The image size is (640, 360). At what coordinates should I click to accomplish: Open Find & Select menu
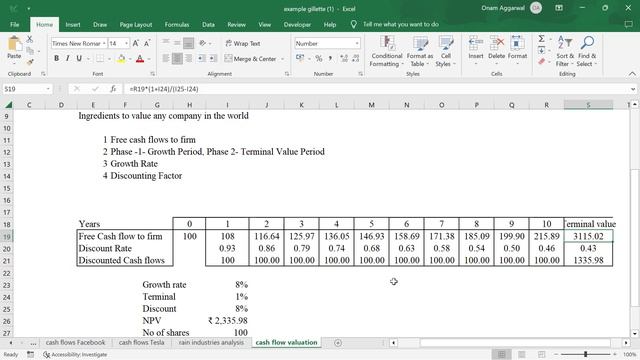[x=587, y=51]
